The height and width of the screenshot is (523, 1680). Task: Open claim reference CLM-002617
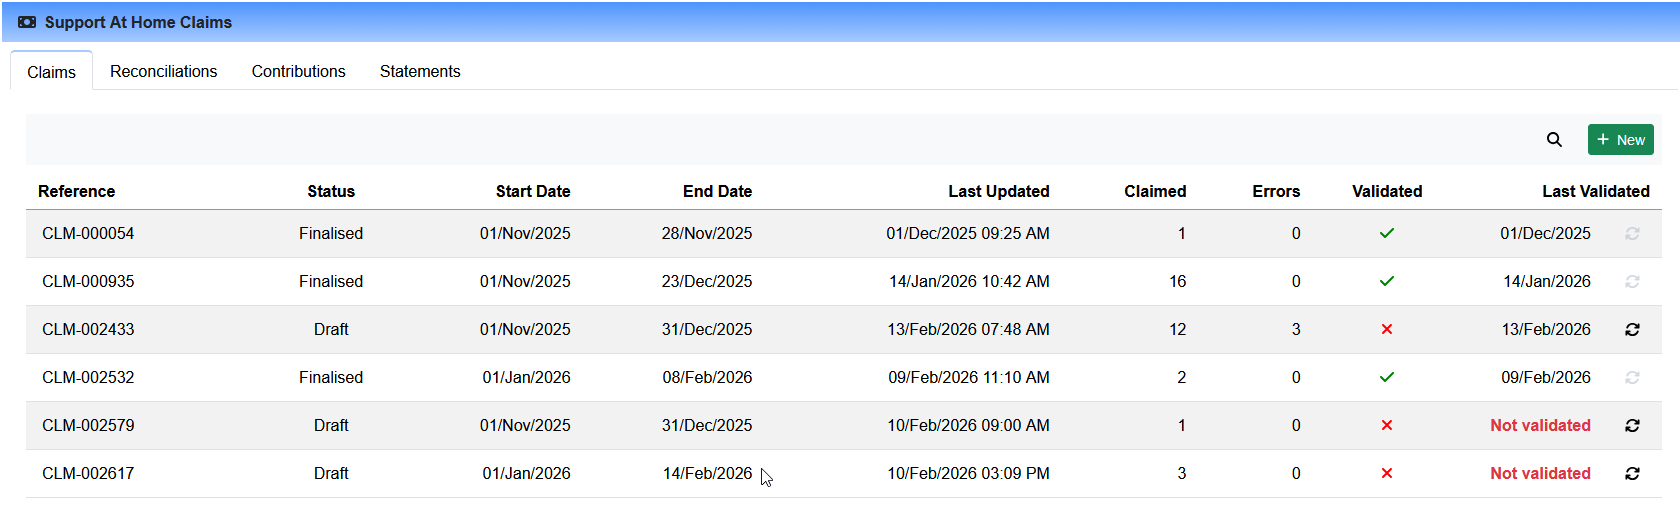click(x=88, y=474)
